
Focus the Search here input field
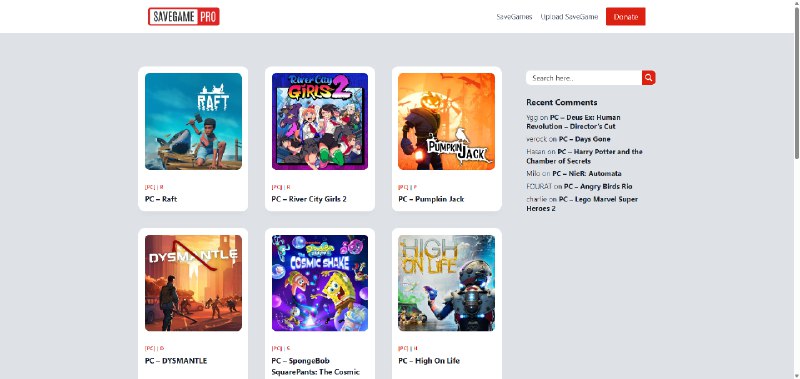click(584, 78)
